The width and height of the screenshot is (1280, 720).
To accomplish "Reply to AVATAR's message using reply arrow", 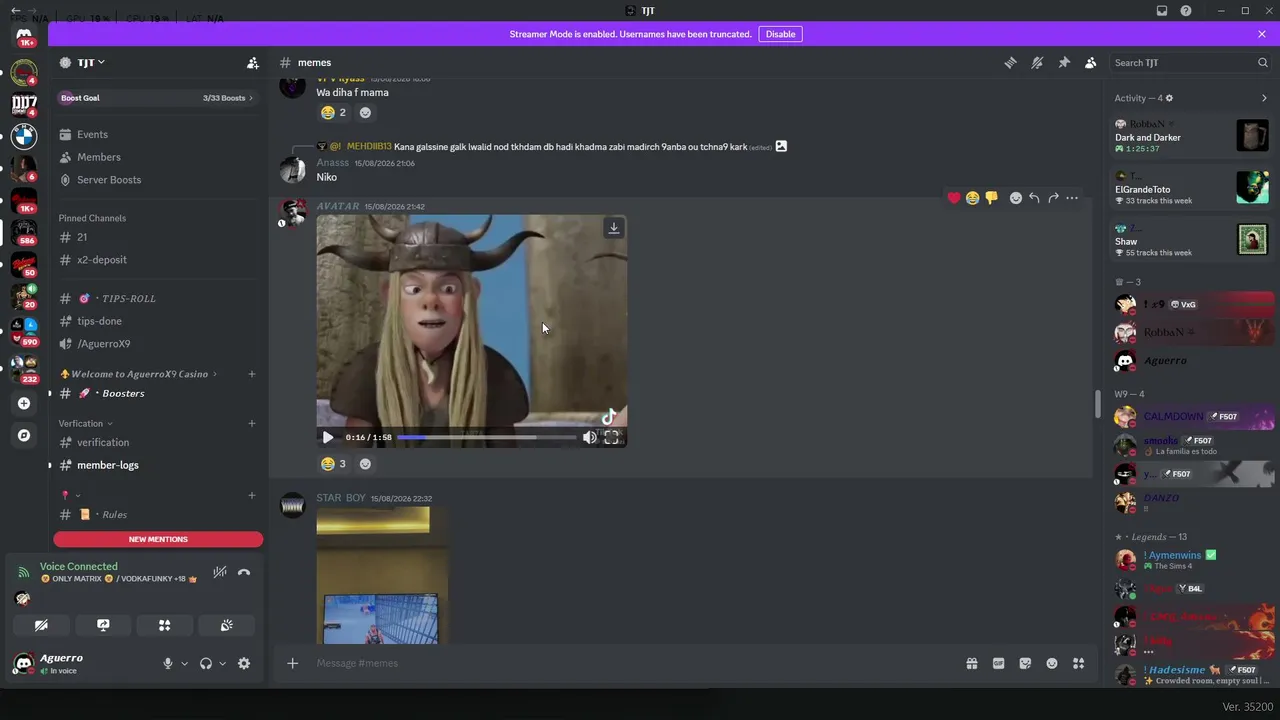I will 1034,198.
